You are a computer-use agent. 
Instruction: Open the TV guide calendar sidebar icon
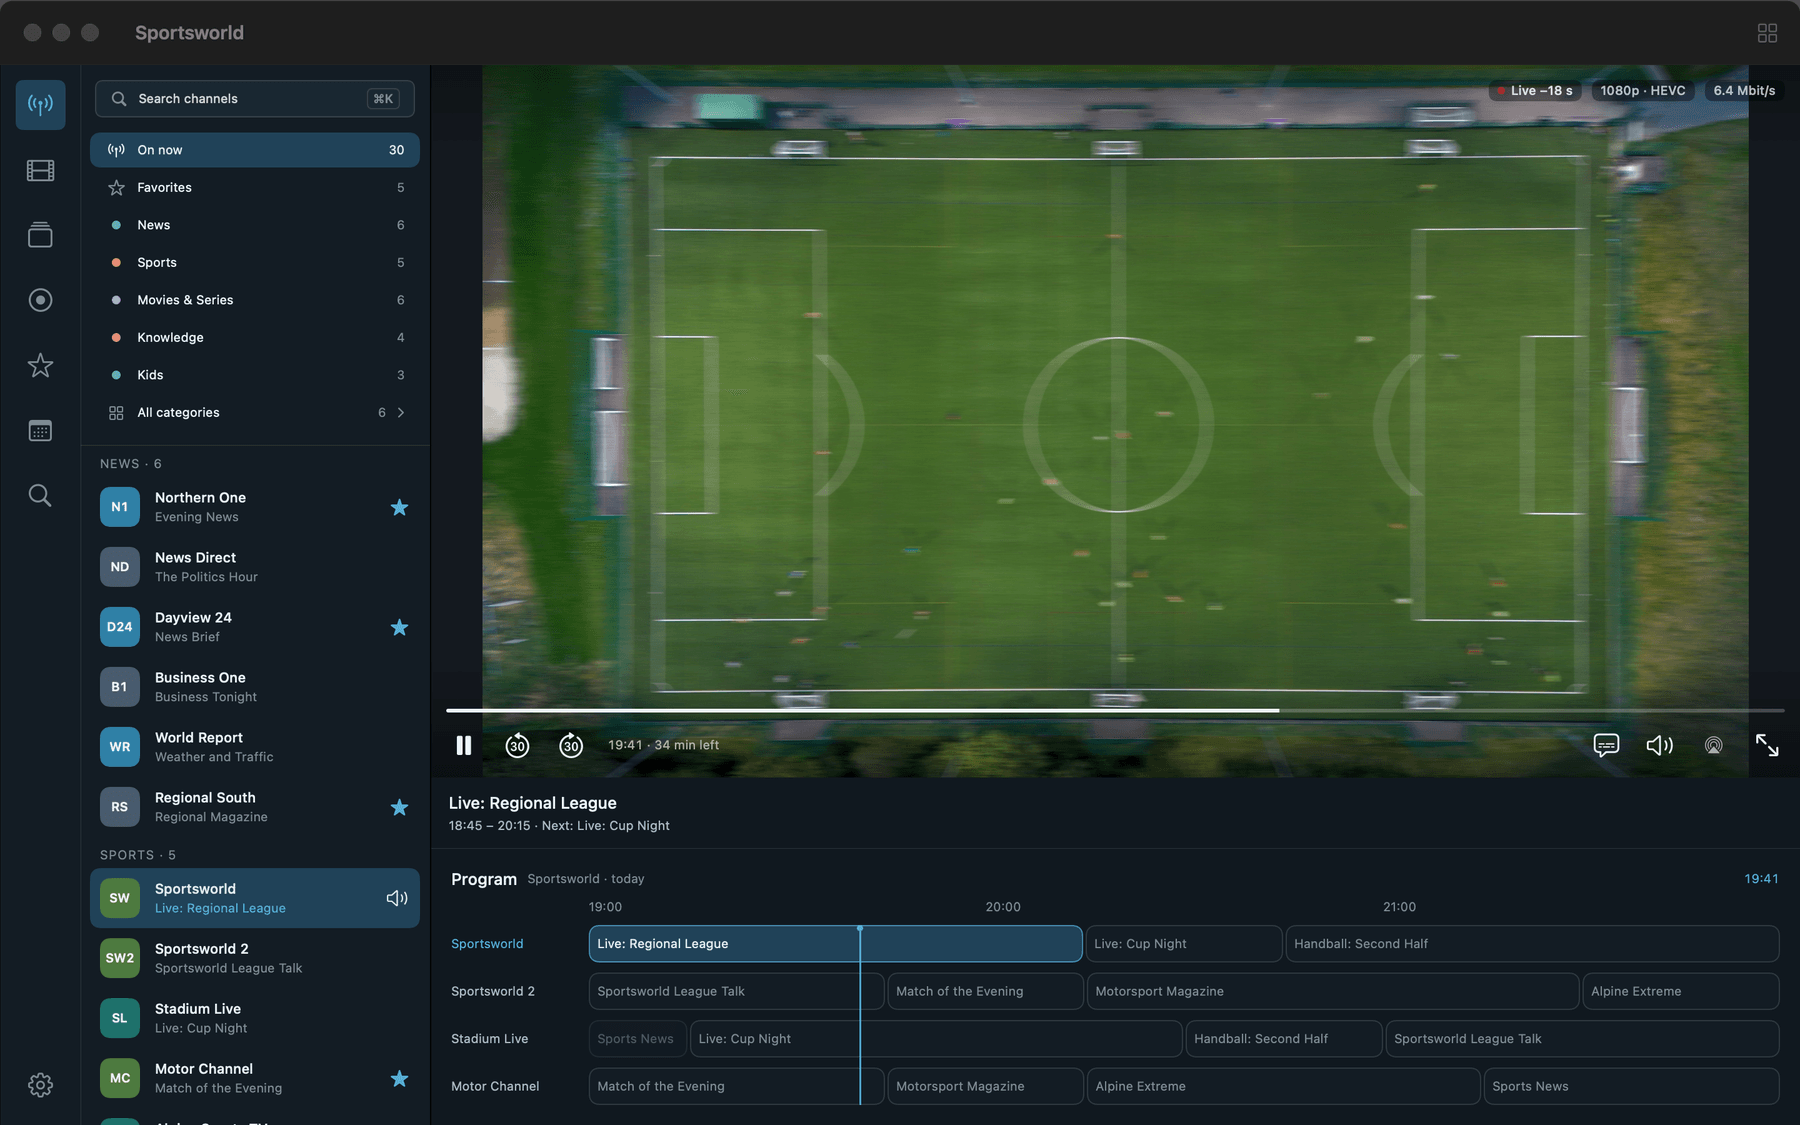point(40,431)
